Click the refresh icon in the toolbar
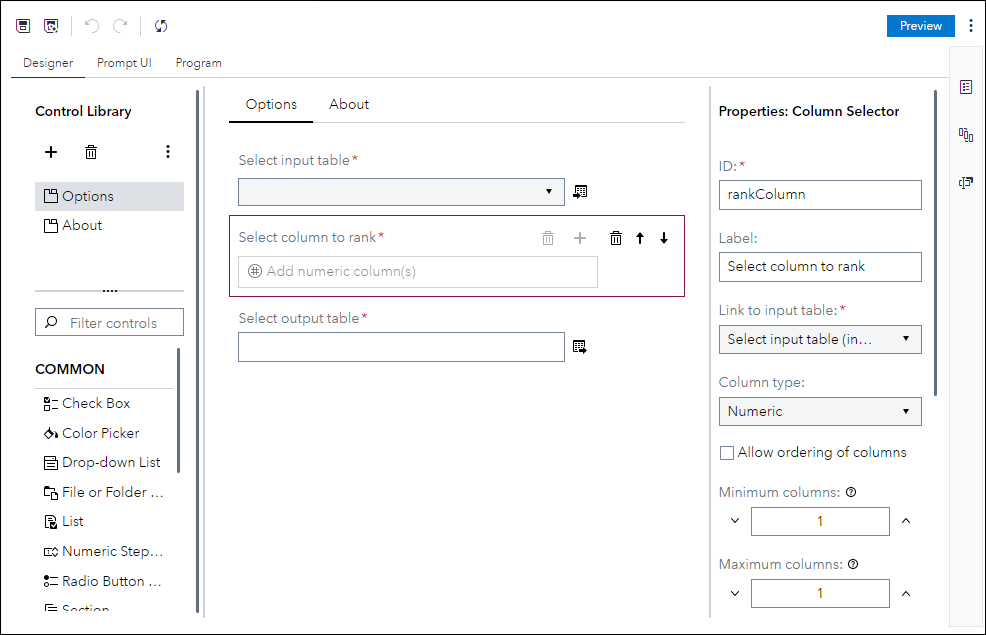 pos(161,26)
